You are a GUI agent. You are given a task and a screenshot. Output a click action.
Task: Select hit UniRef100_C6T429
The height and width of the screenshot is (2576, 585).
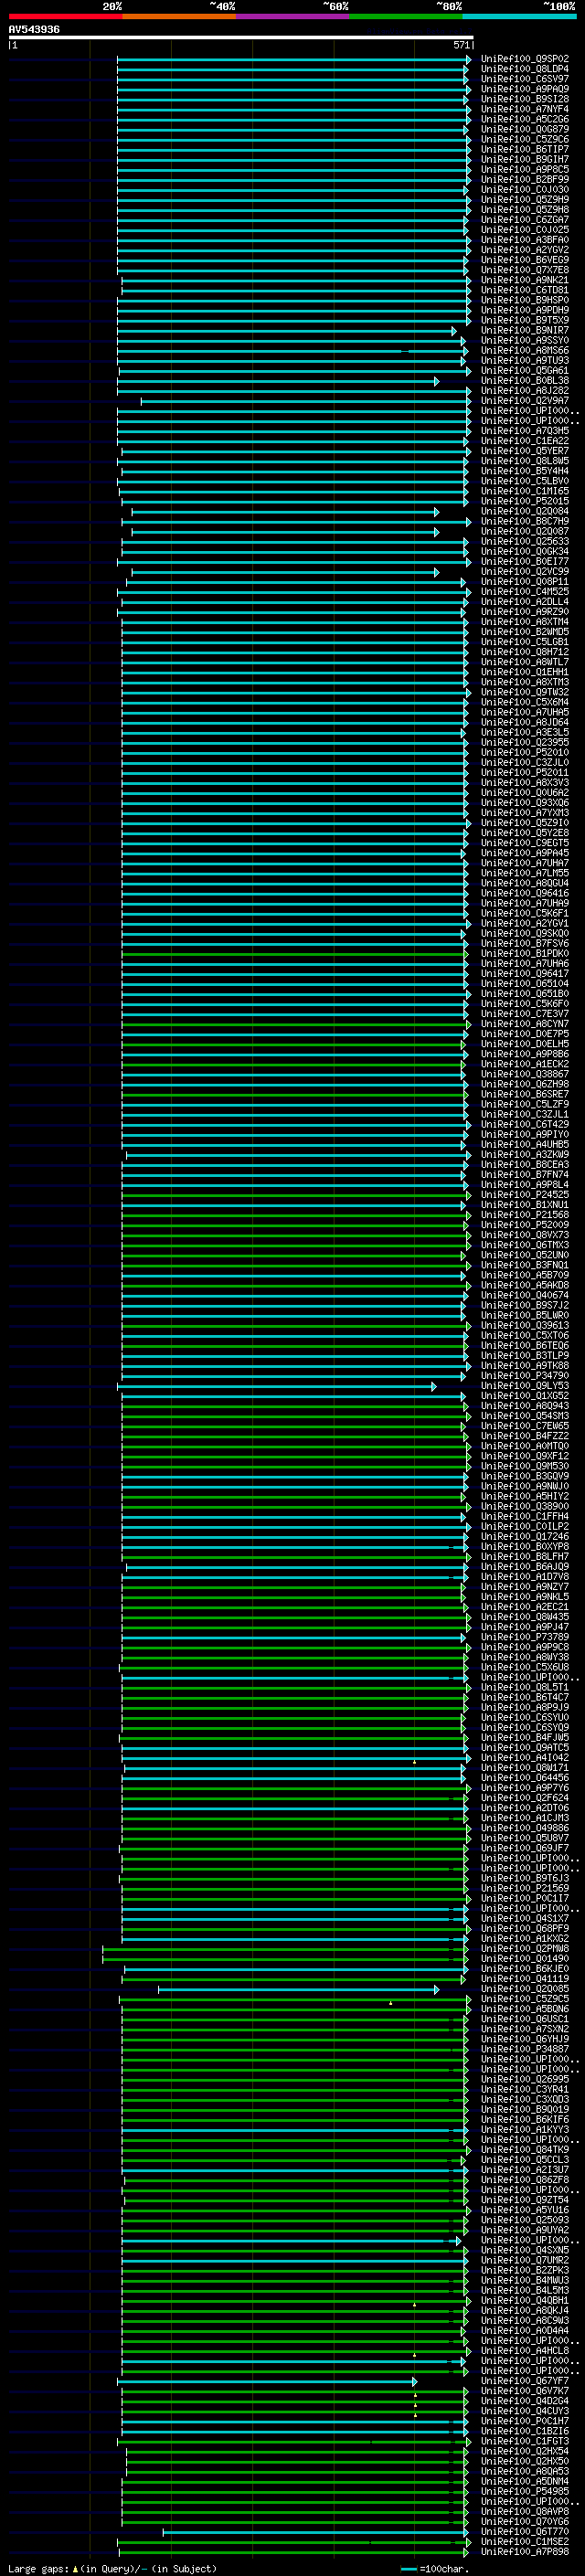click(x=524, y=1124)
